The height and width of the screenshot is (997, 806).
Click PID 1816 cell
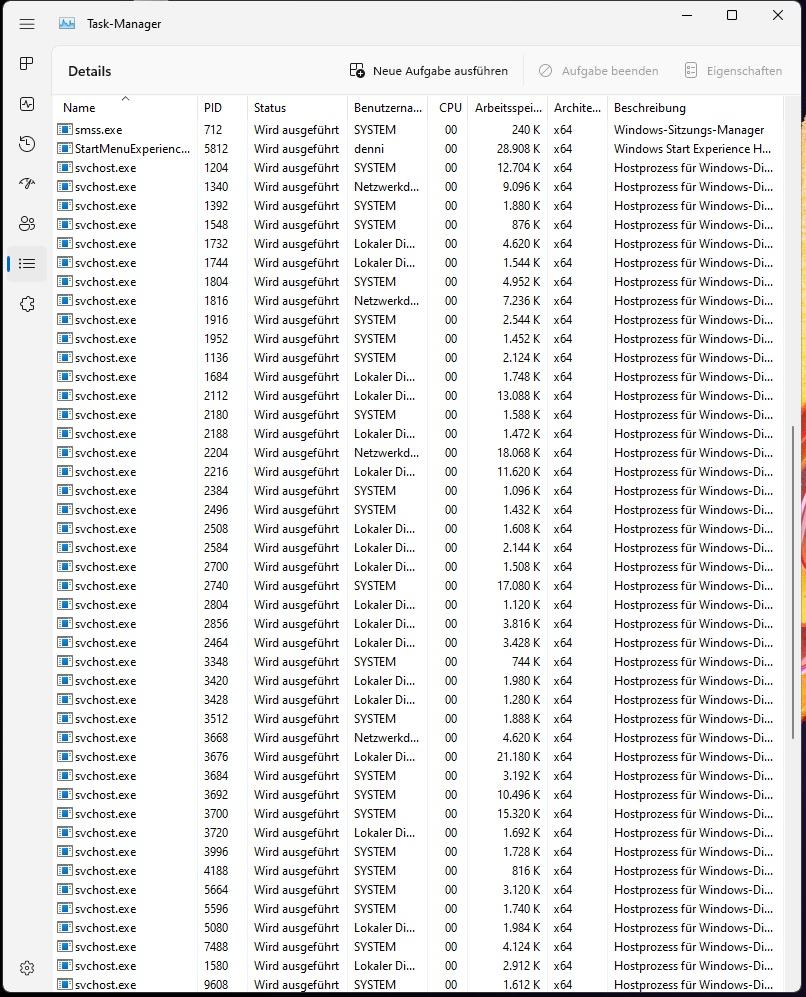[215, 301]
